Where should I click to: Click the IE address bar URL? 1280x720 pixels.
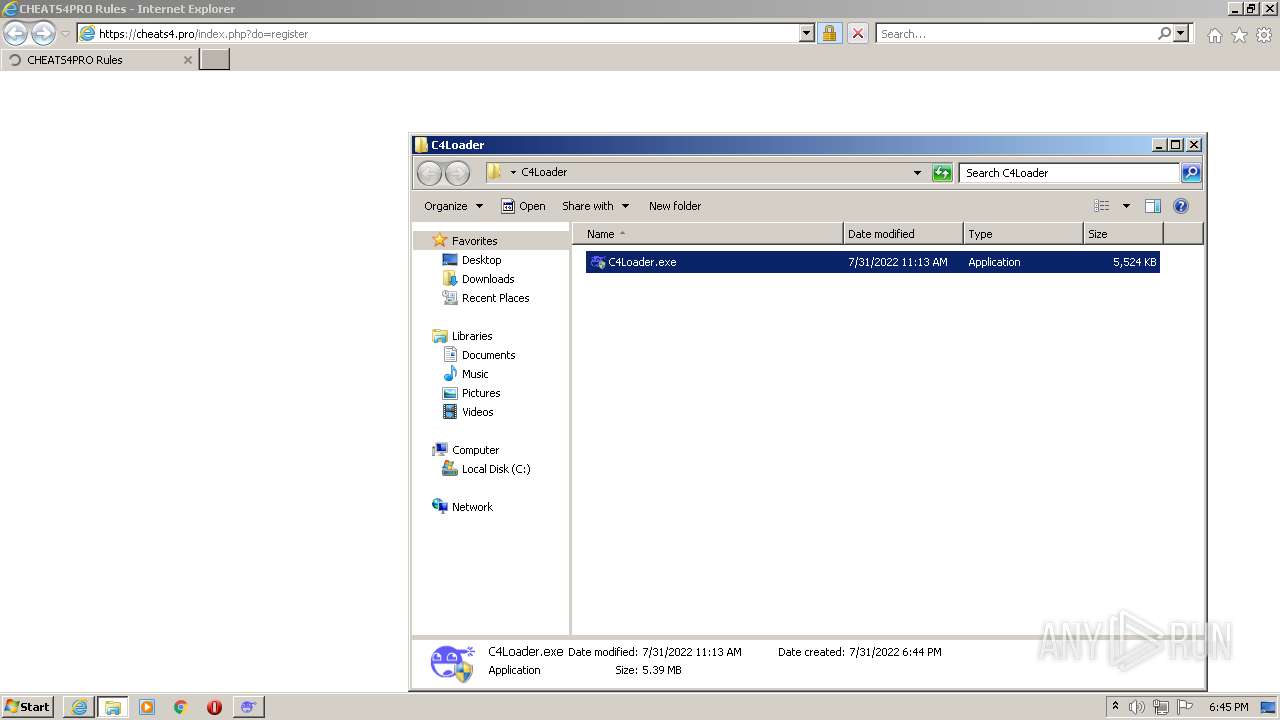(203, 34)
